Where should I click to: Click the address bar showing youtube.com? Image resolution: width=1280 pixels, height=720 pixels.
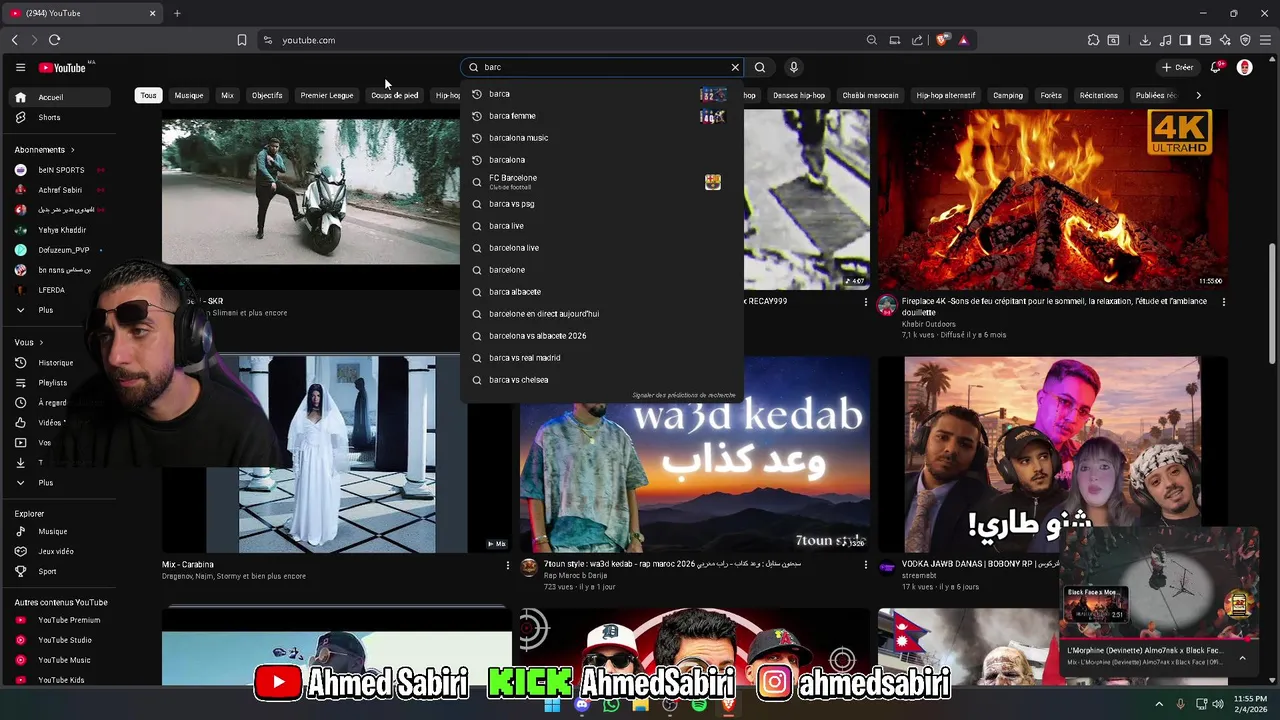coord(560,40)
